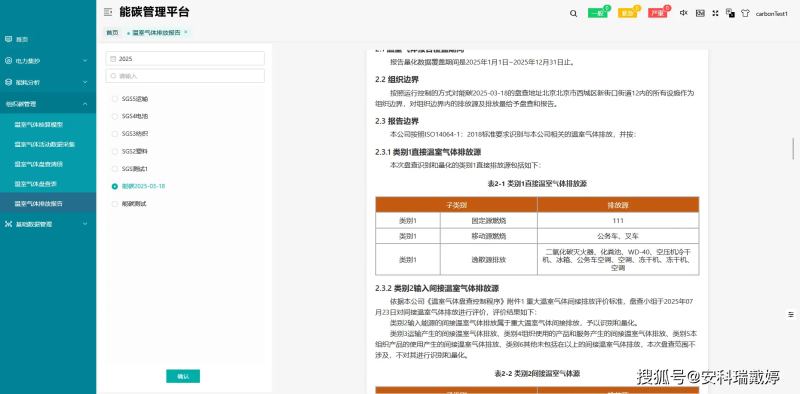This screenshot has height=394, width=800.
Task: Select the 能碳测试 radio option
Action: tap(115, 204)
